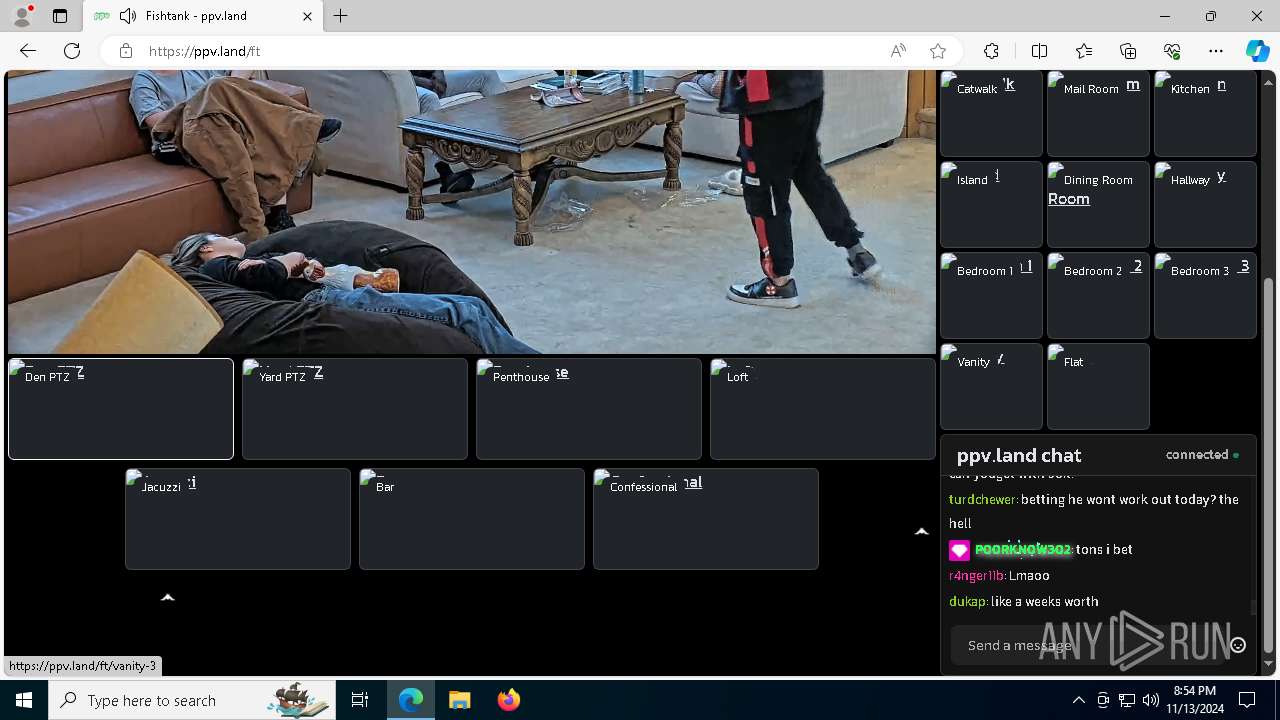This screenshot has height=720, width=1280.
Task: Click the main live video stream
Action: click(472, 212)
